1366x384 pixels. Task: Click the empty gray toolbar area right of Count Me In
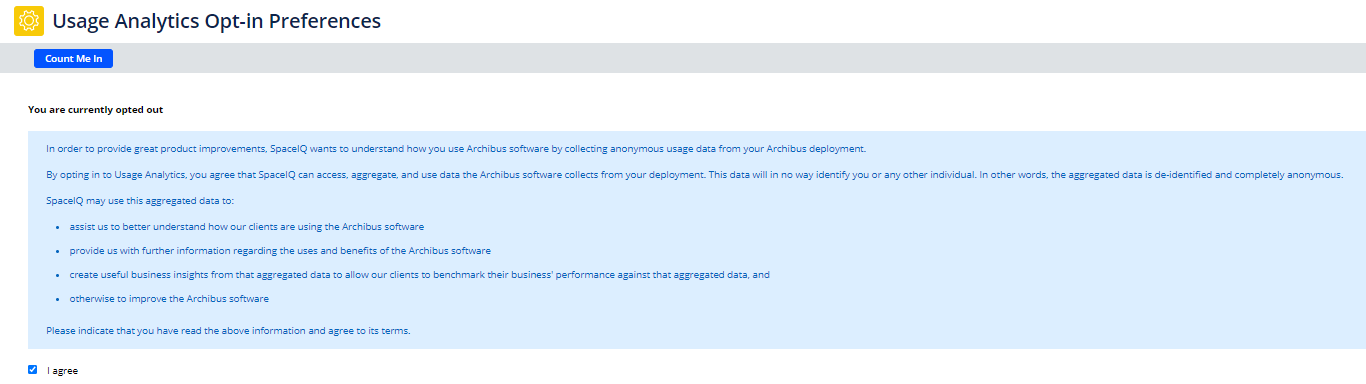740,59
